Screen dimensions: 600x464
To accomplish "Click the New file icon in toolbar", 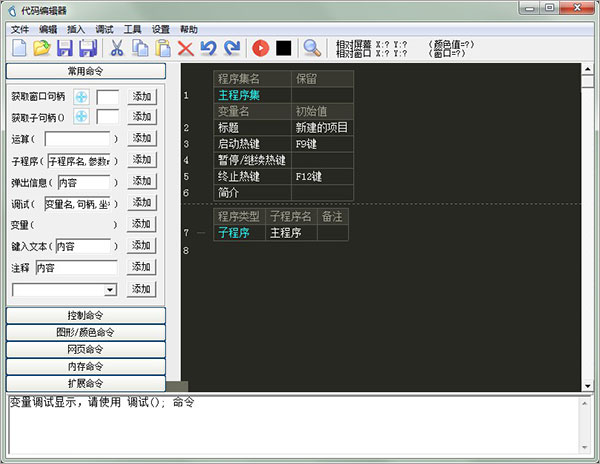I will [x=19, y=48].
